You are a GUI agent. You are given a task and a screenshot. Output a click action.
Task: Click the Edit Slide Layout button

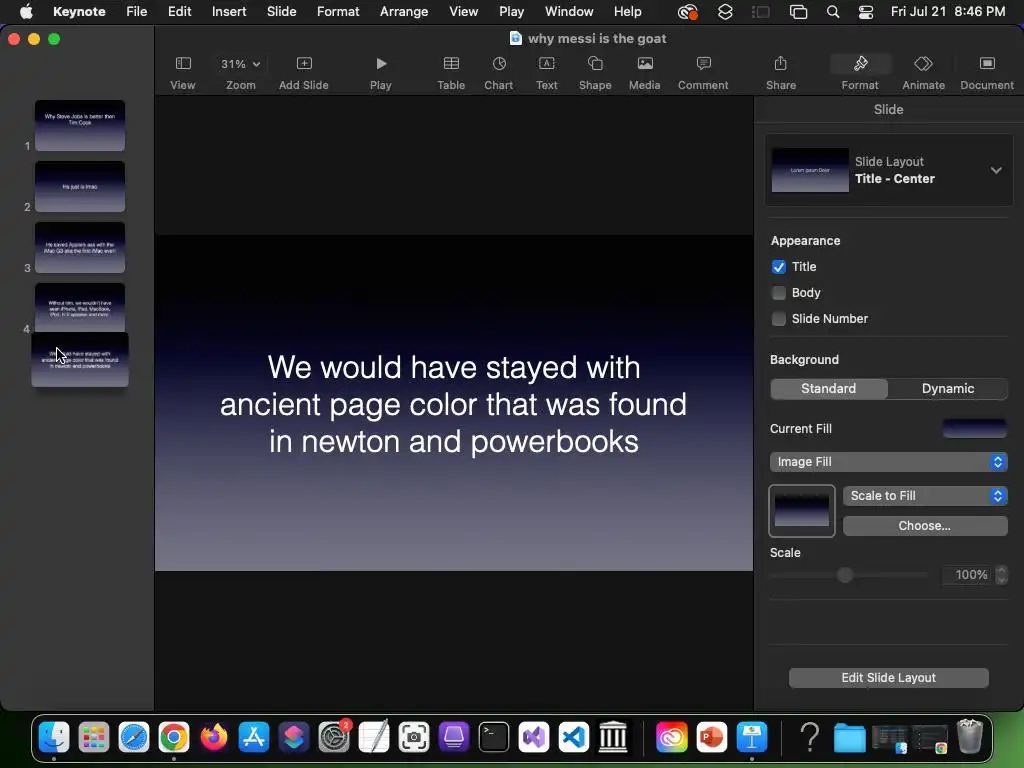(888, 678)
